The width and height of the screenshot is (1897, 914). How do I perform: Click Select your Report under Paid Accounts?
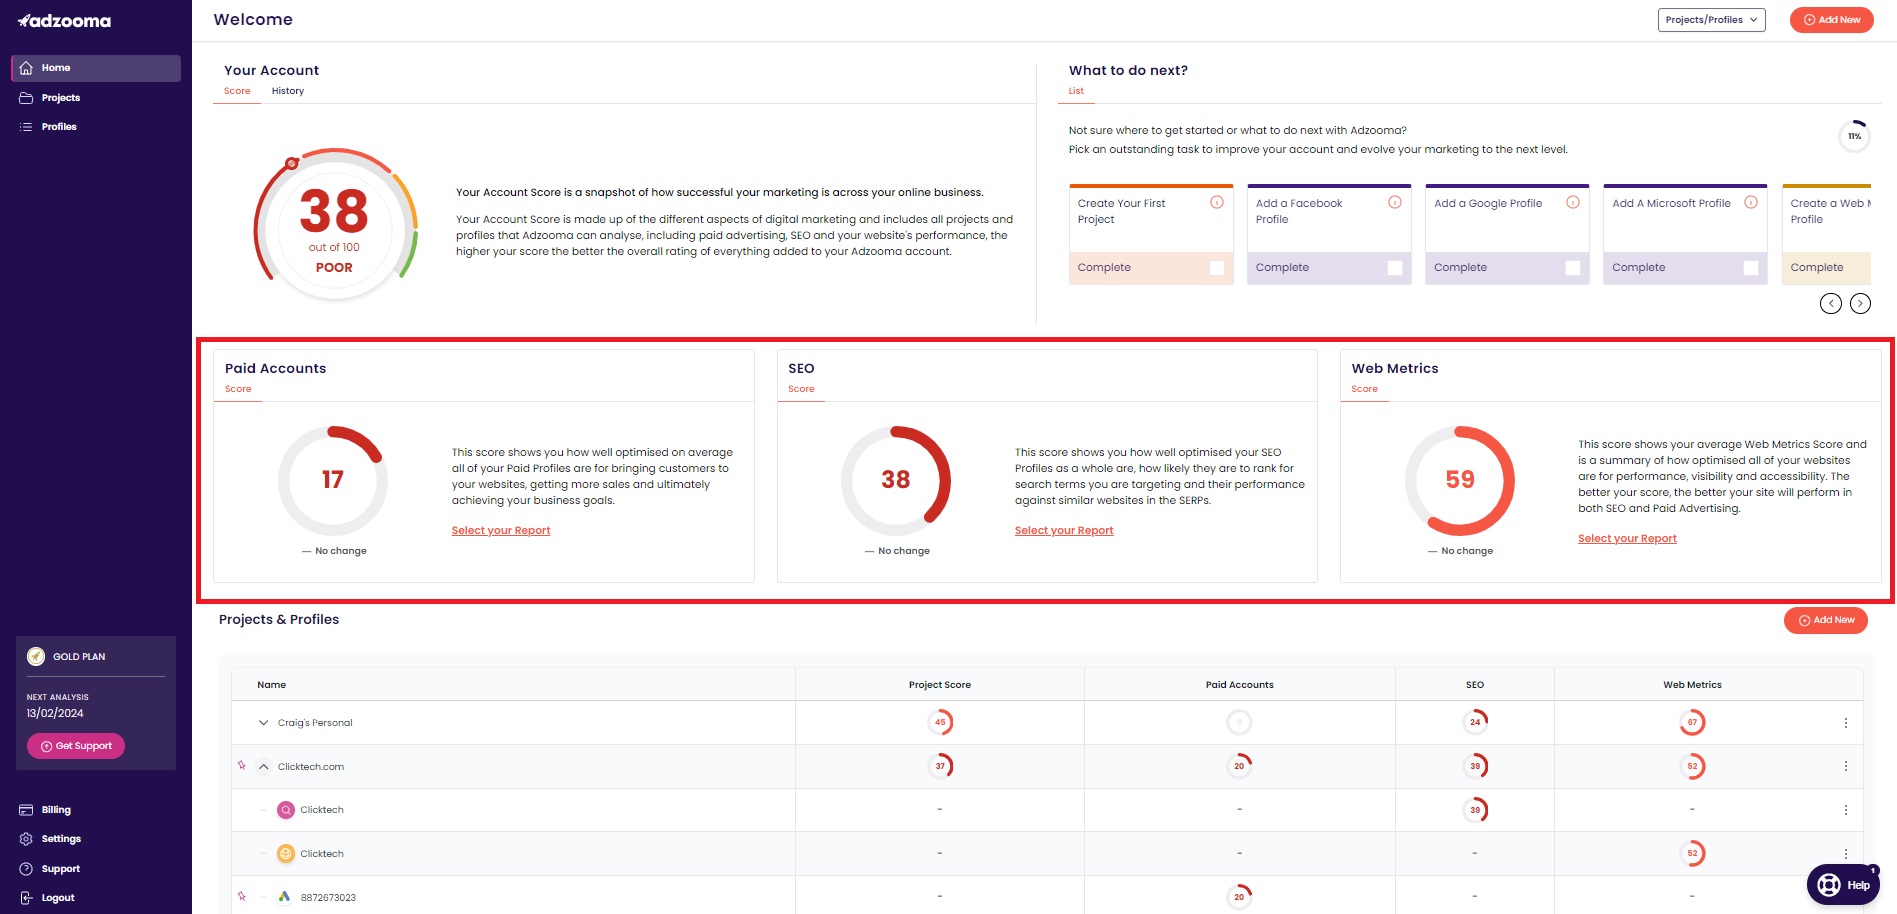pos(501,531)
